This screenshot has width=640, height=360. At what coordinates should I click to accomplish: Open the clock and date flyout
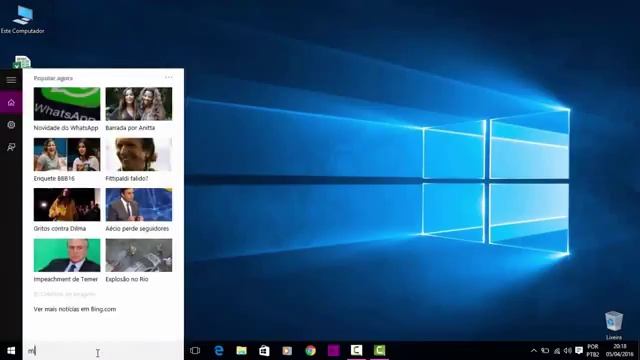click(x=620, y=351)
